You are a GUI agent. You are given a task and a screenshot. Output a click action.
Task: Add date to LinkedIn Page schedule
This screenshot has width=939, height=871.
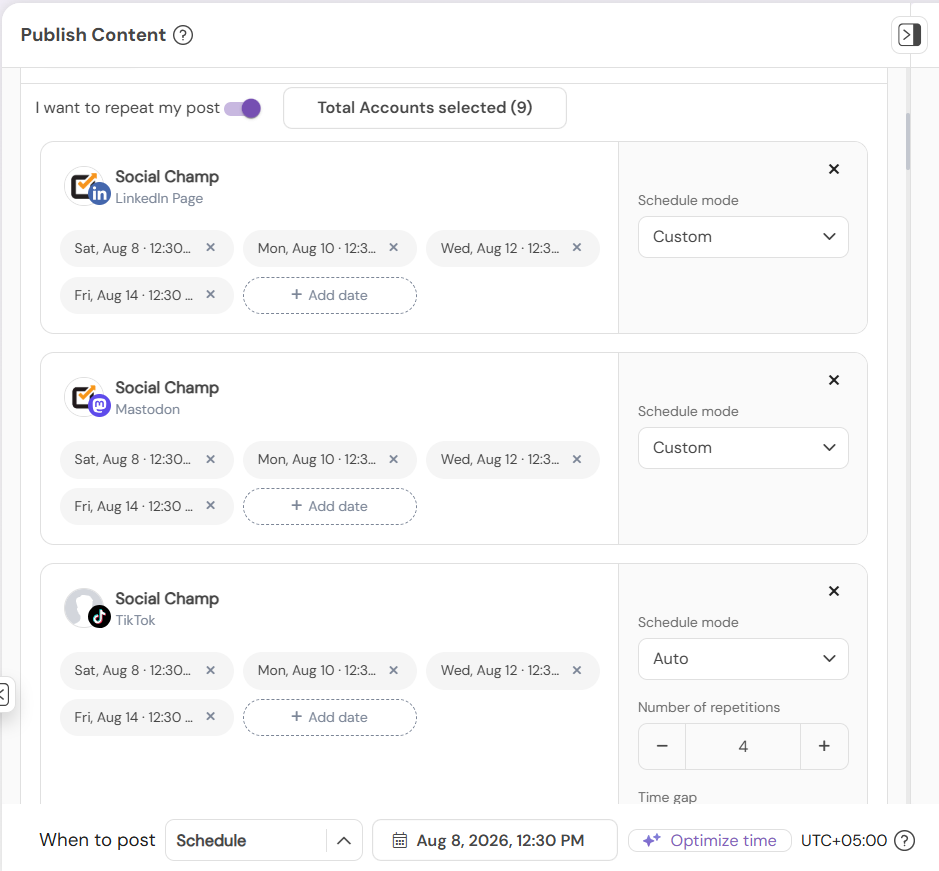330,295
